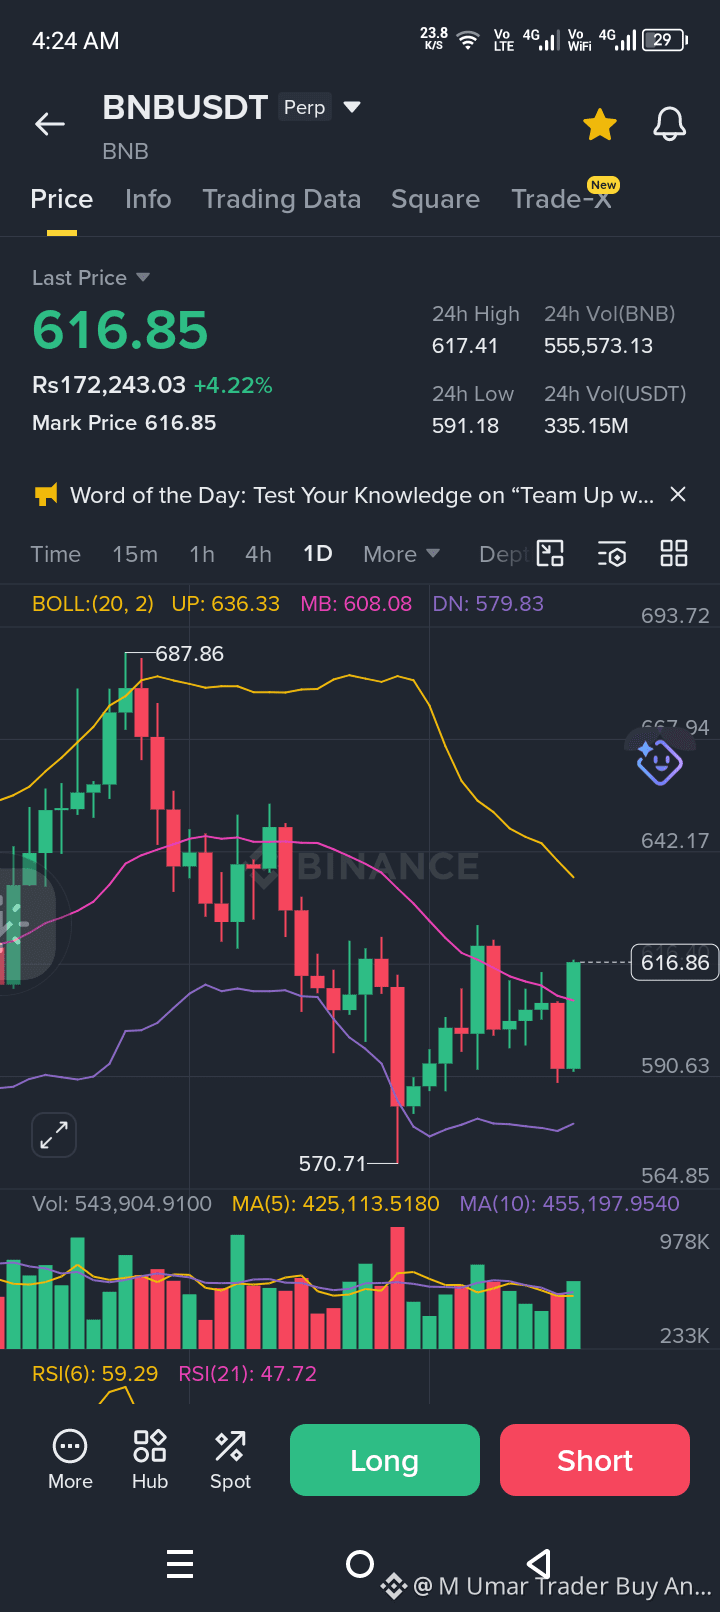The image size is (720, 1612).
Task: Switch to Spot trading
Action: (x=230, y=1460)
